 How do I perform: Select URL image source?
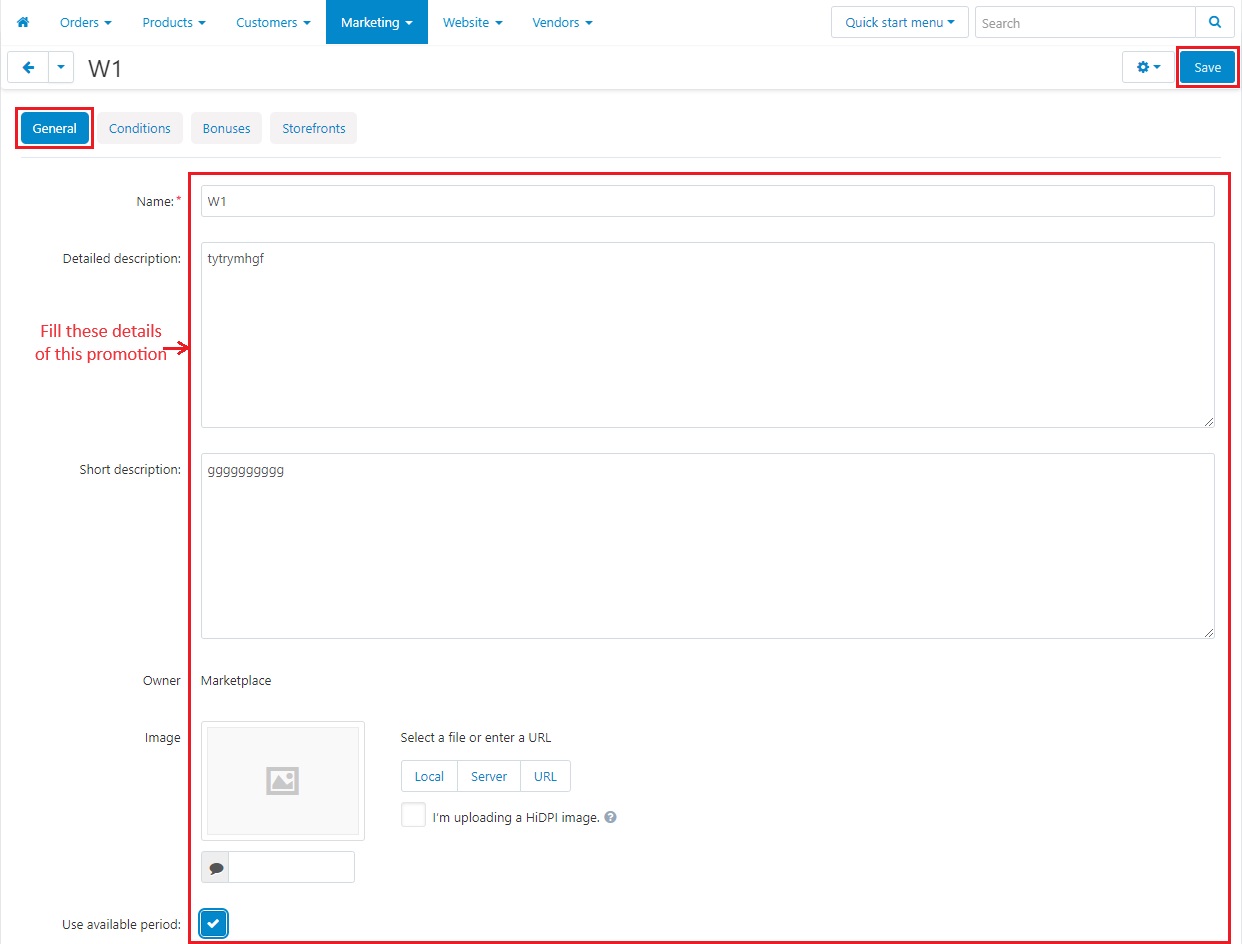pyautogui.click(x=545, y=776)
